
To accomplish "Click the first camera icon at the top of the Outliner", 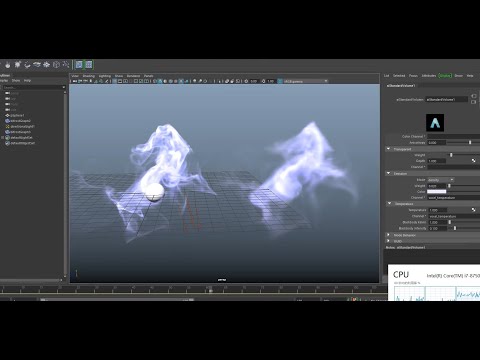I will [x=7, y=93].
